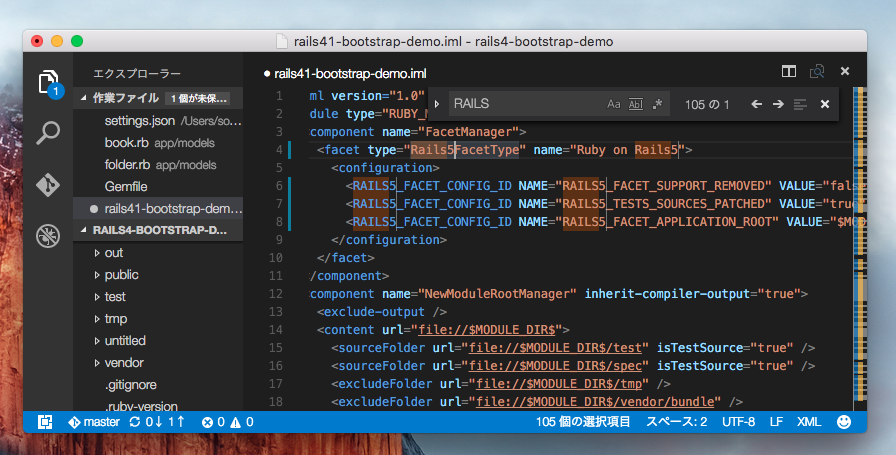This screenshot has width=896, height=455.
Task: Click the master branch in status bar
Action: coord(93,422)
